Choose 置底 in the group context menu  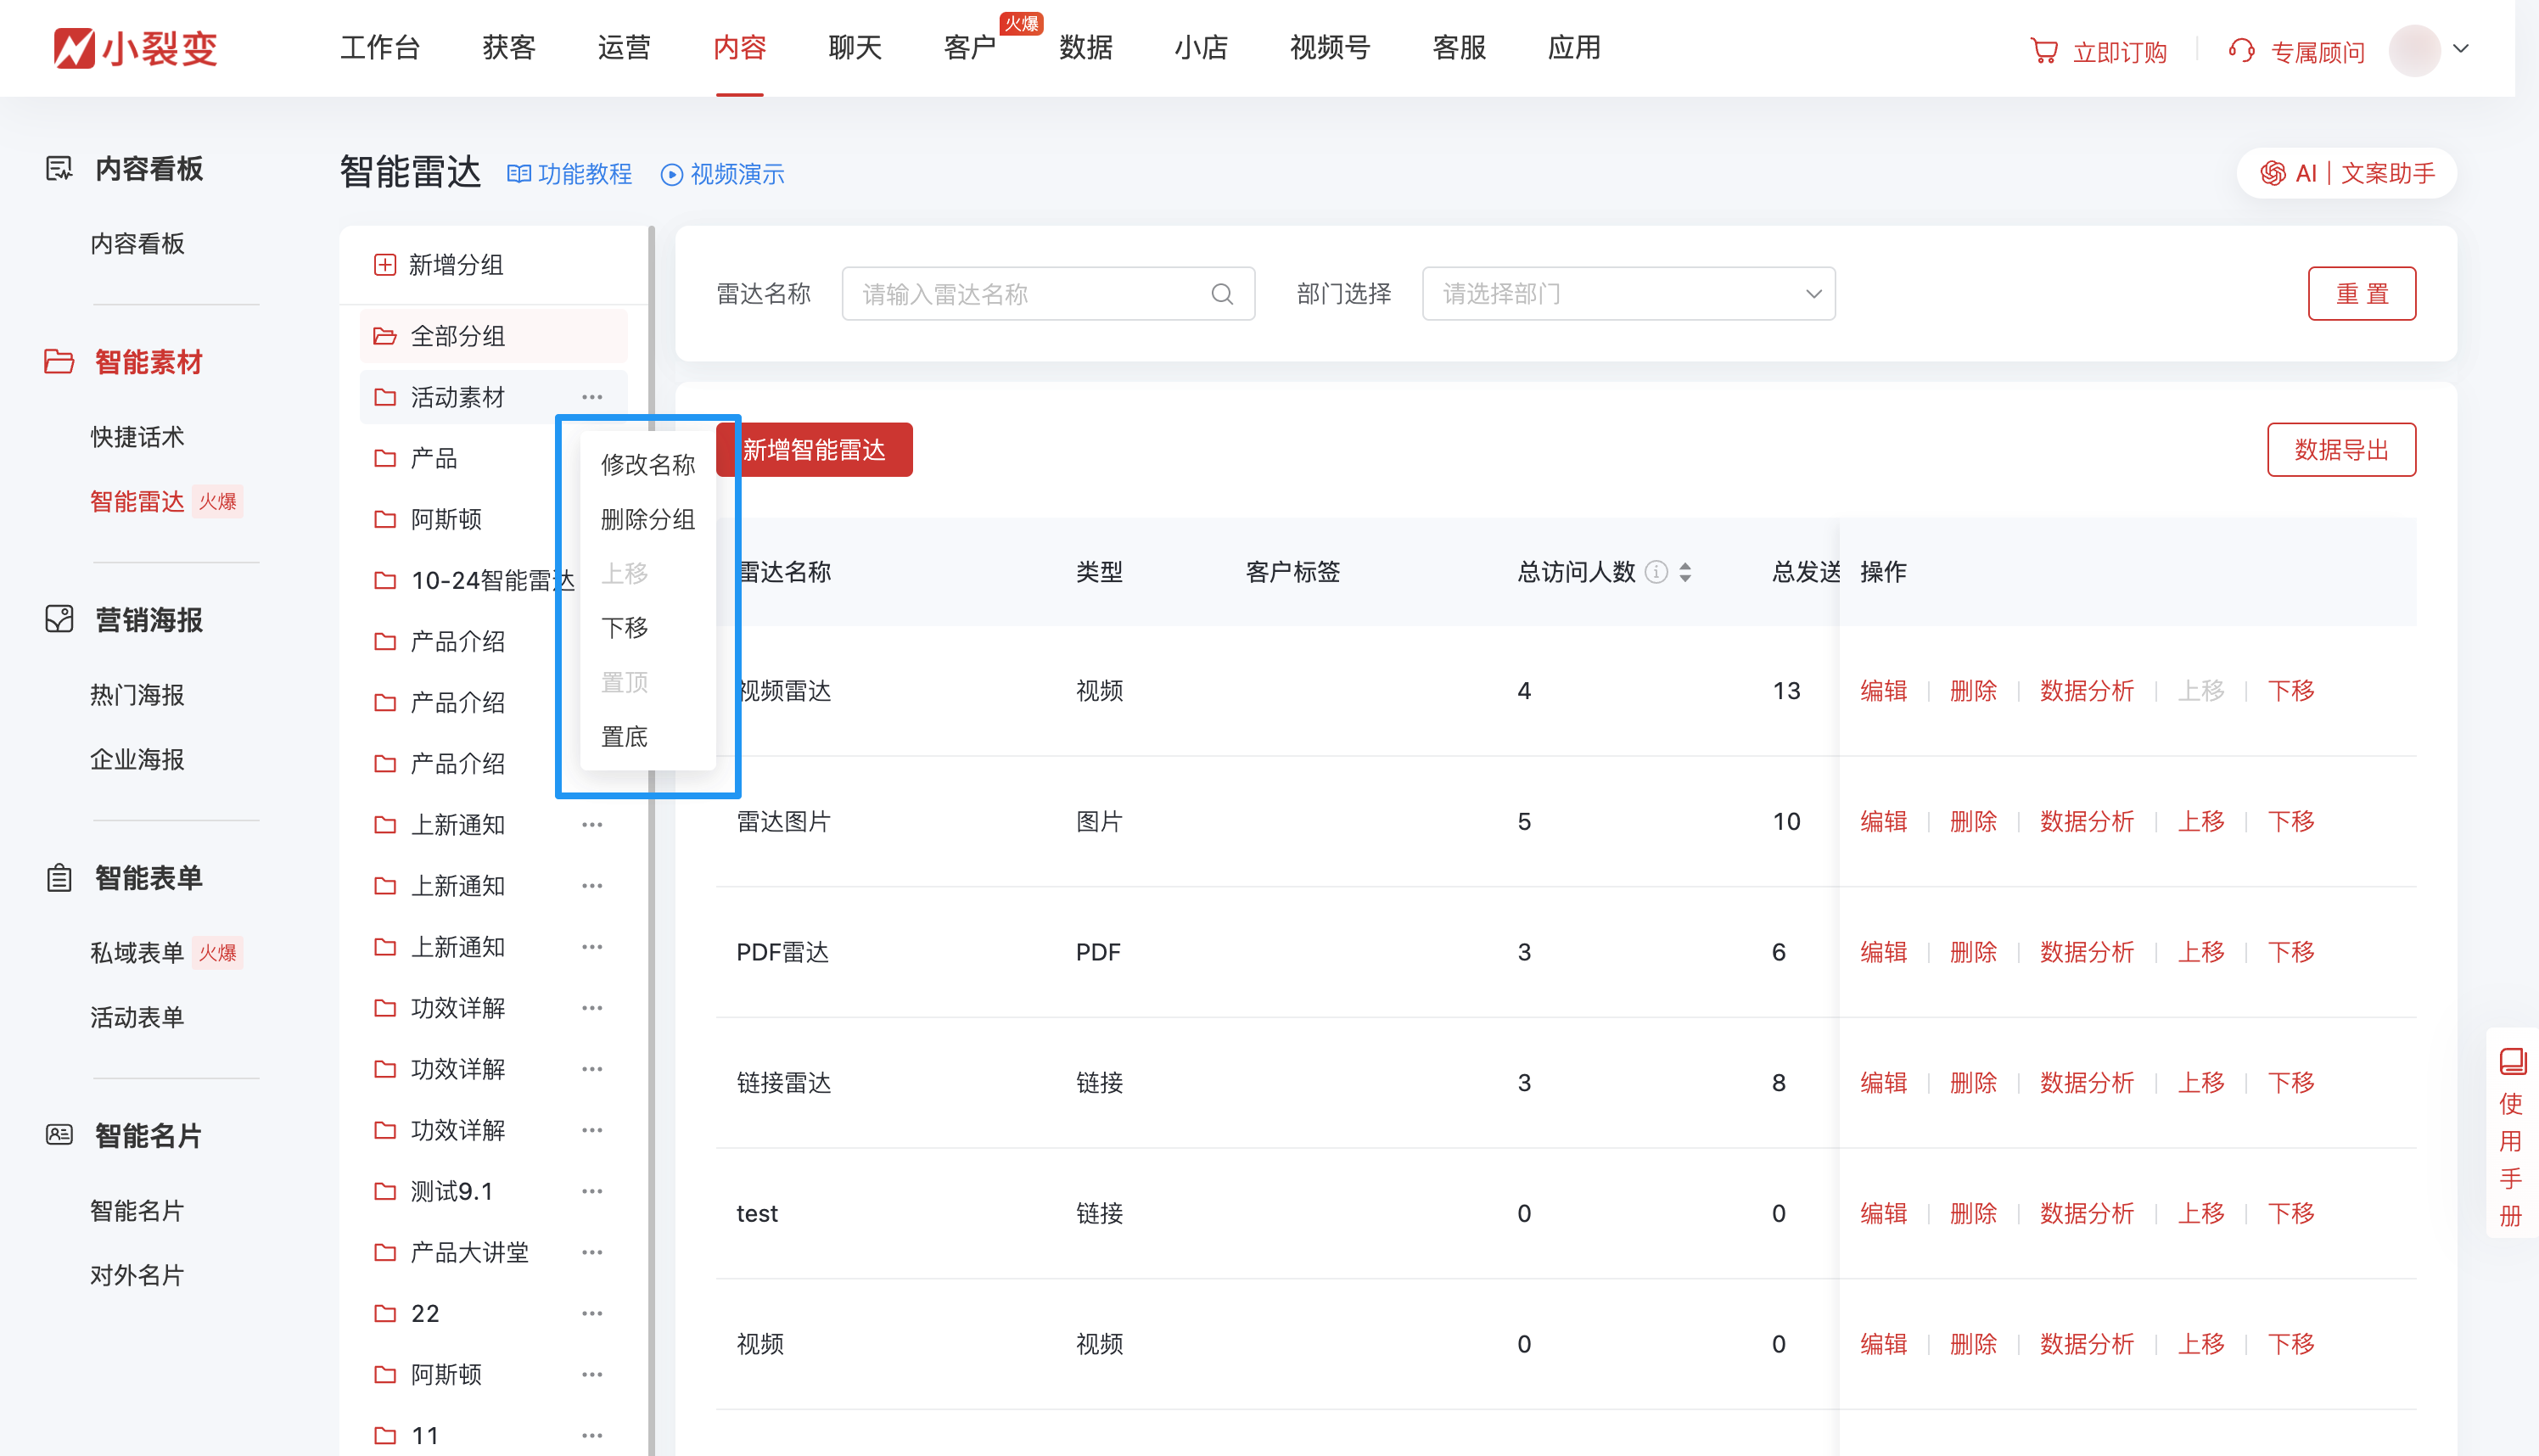click(x=624, y=737)
